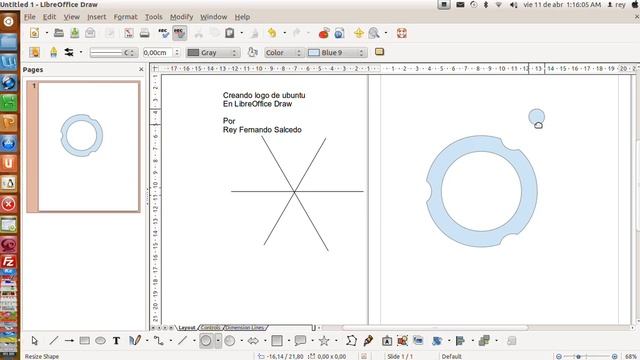Select the Connector tool
The image size is (640, 360).
(x=159, y=340)
